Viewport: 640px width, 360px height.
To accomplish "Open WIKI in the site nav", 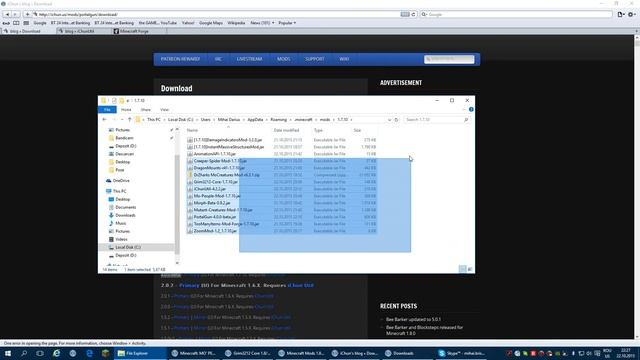I will pyautogui.click(x=344, y=59).
